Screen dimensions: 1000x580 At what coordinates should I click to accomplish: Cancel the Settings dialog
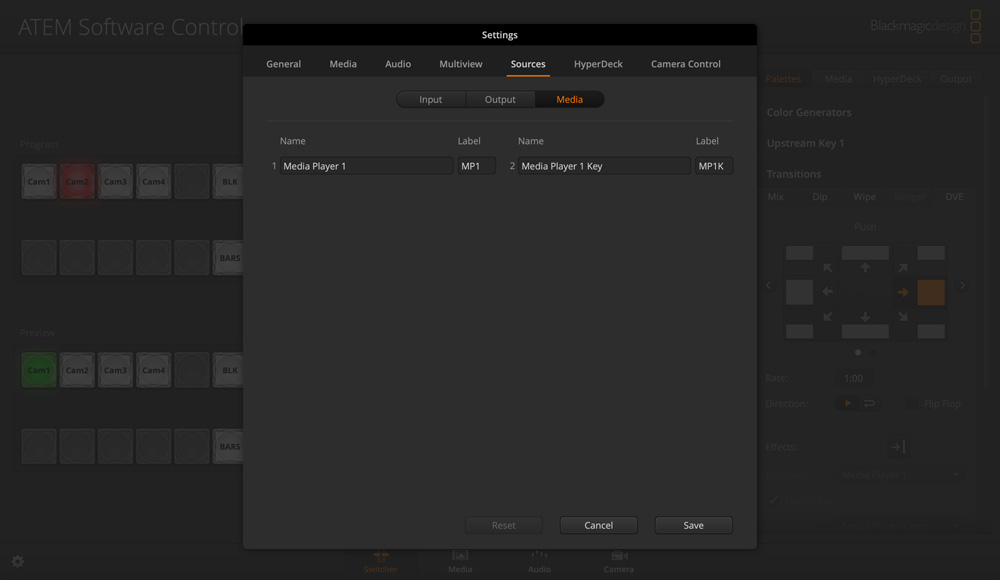[x=598, y=525]
